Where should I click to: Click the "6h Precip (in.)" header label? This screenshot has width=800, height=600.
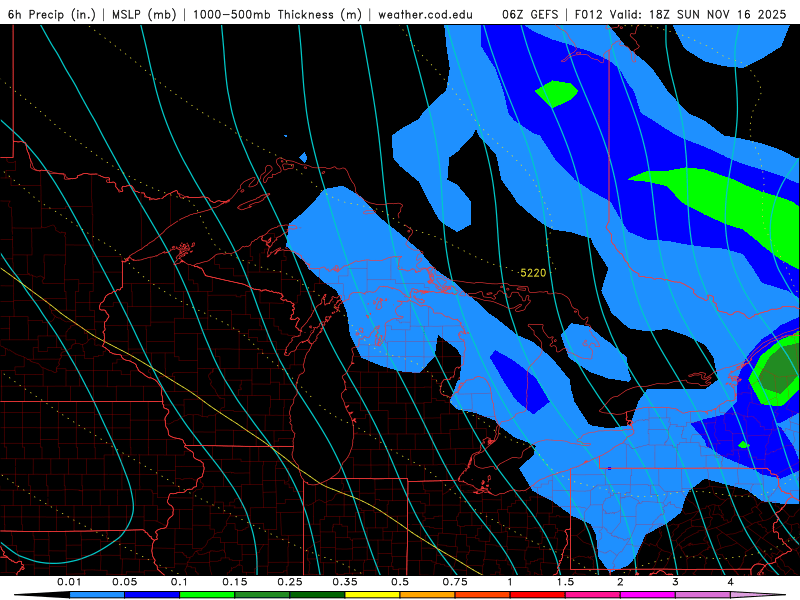pos(52,14)
